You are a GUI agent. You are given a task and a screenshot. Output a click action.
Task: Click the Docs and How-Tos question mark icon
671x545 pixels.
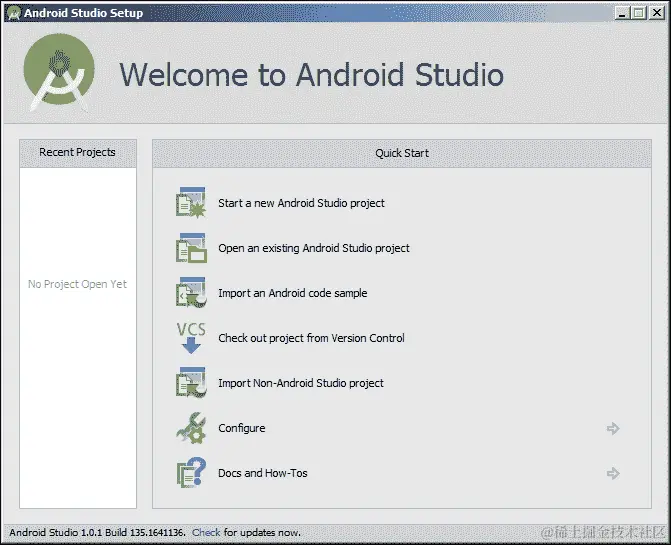tap(191, 473)
